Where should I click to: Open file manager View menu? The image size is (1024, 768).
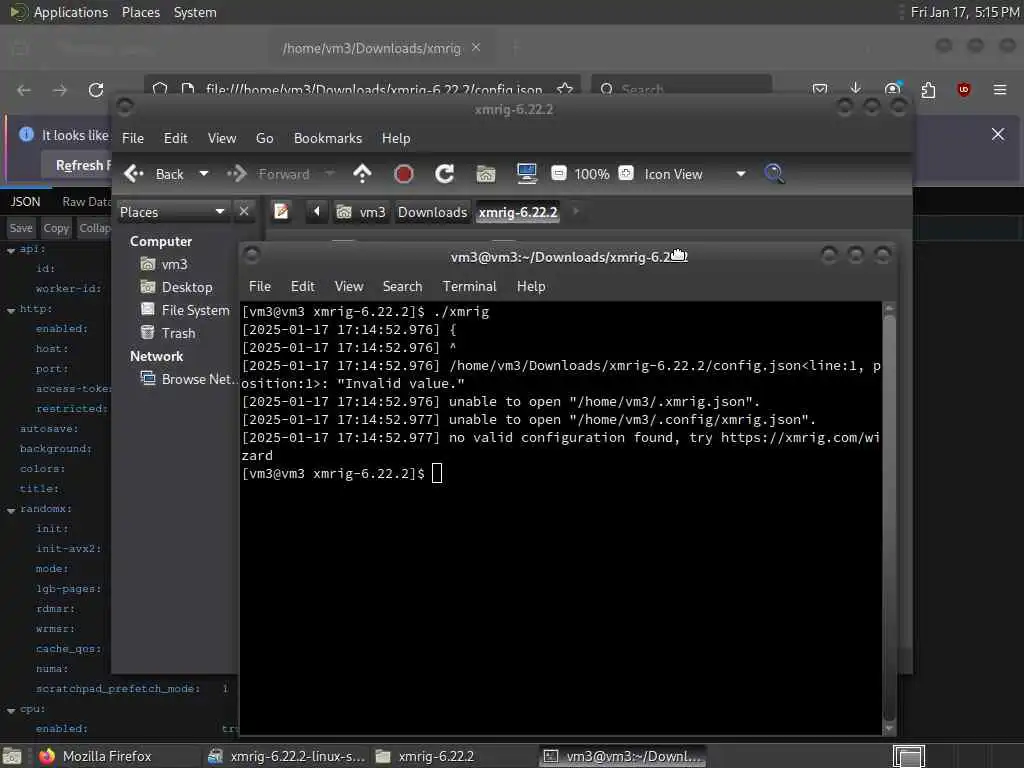[222, 138]
